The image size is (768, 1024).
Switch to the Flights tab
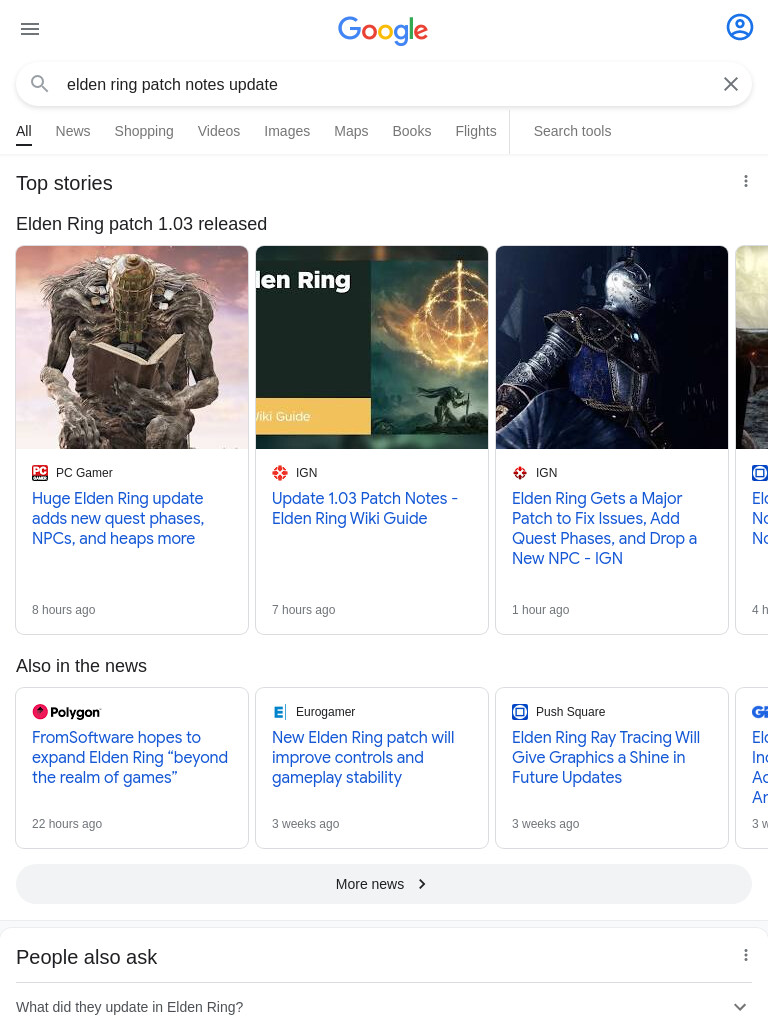(475, 131)
